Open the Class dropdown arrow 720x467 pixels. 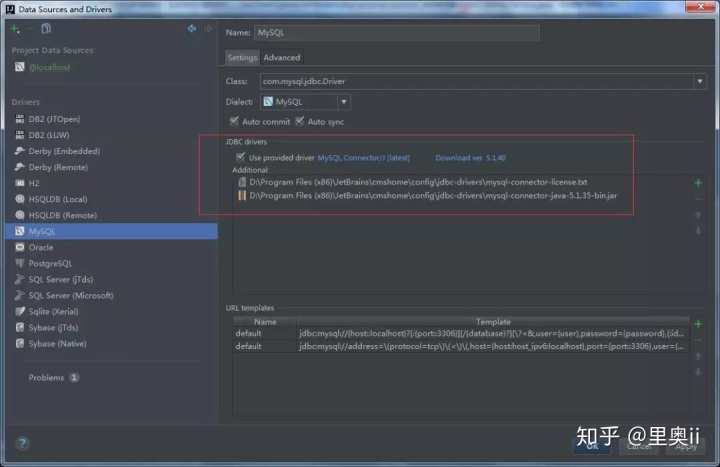[700, 81]
